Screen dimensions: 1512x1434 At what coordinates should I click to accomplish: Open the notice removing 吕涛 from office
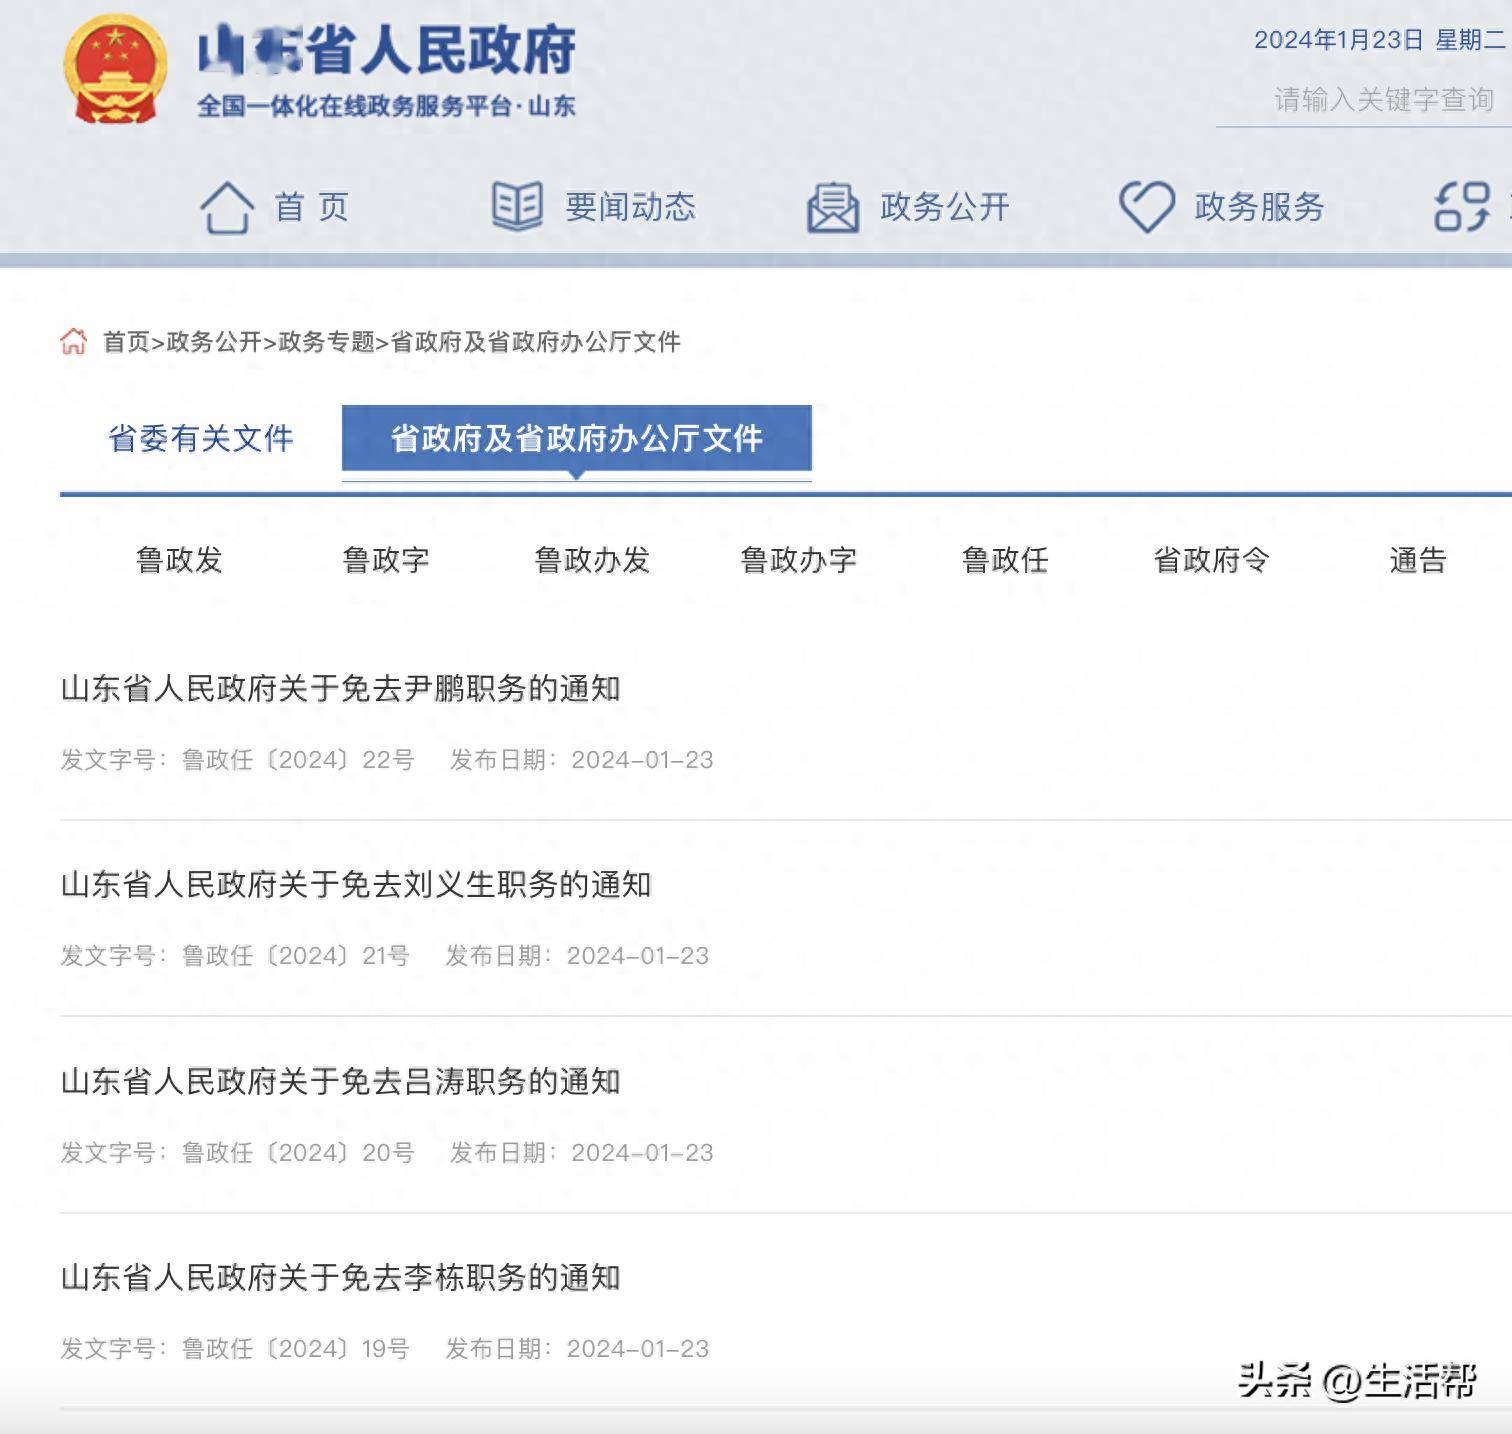click(x=340, y=1080)
